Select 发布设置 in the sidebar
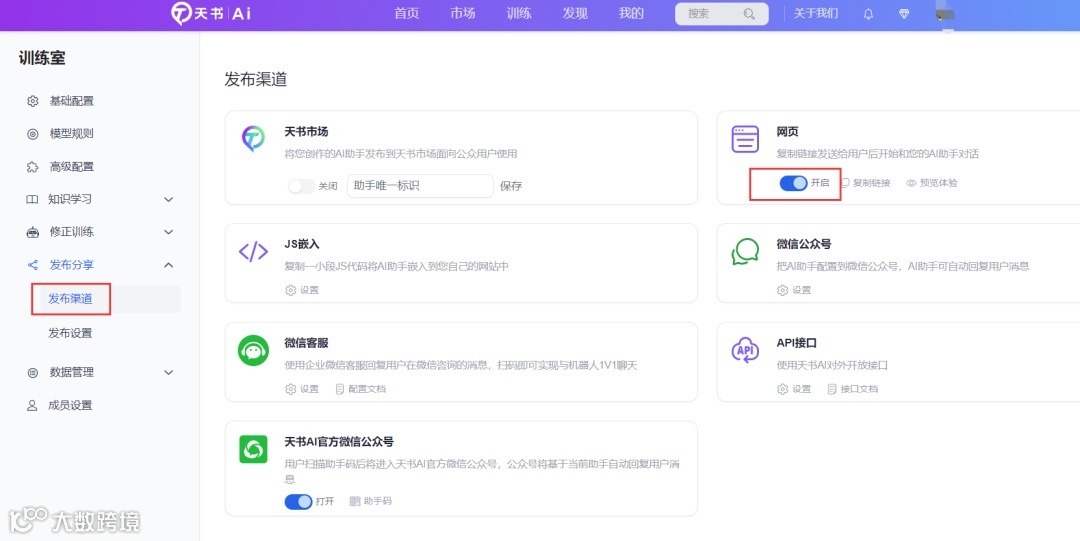 (70, 334)
